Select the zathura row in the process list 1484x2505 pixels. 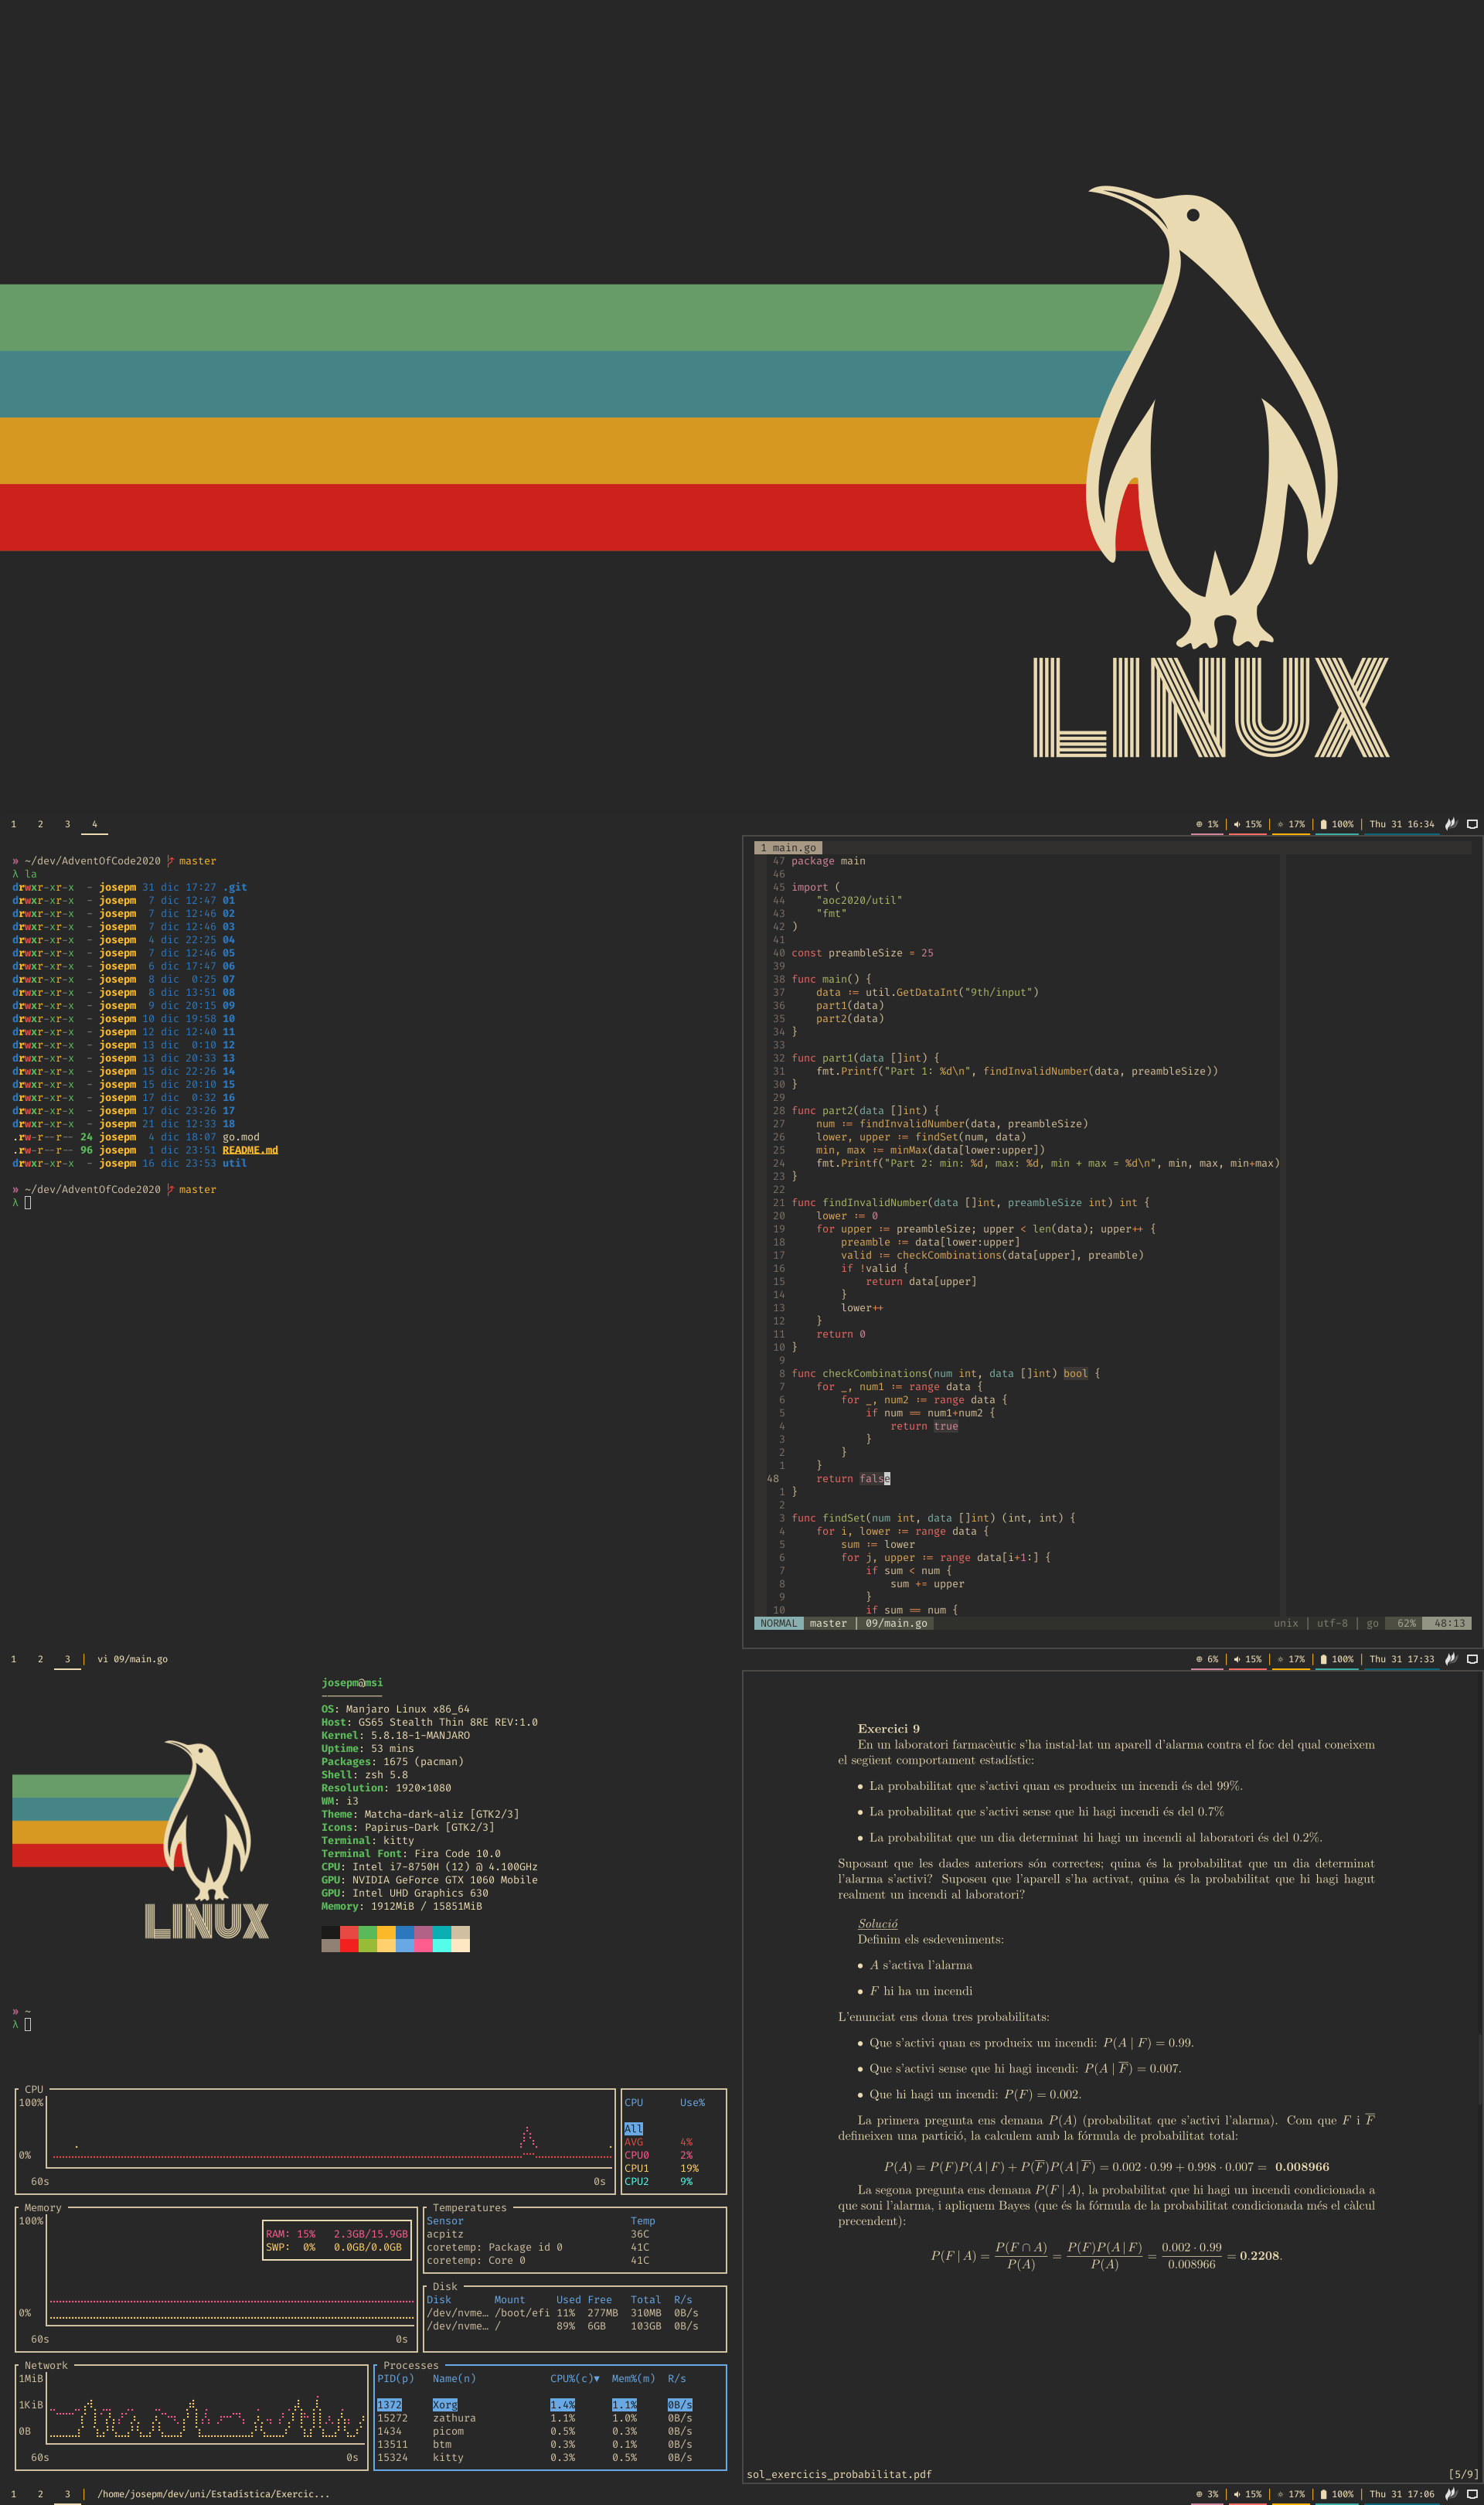(454, 2418)
